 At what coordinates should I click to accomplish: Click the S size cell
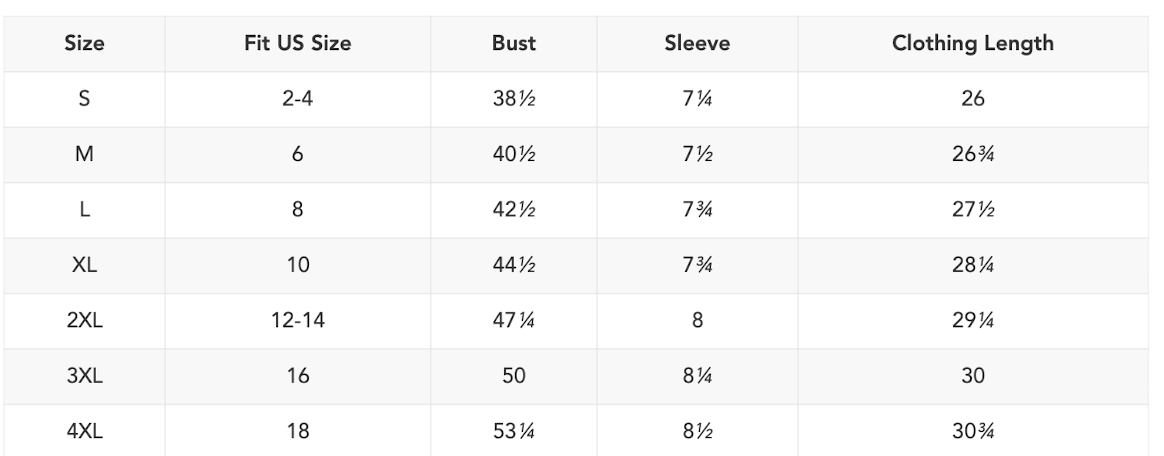[x=85, y=100]
